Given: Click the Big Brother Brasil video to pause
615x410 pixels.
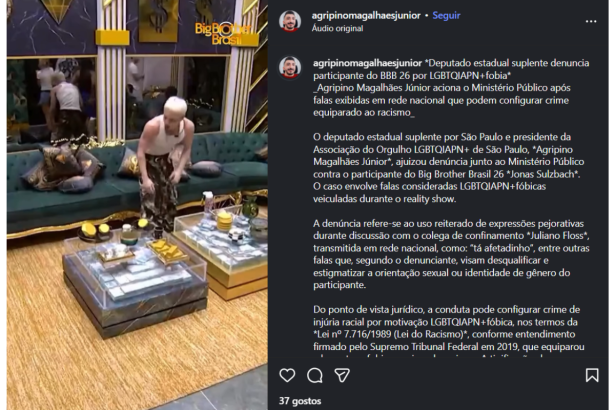Looking at the screenshot, I should (137, 205).
